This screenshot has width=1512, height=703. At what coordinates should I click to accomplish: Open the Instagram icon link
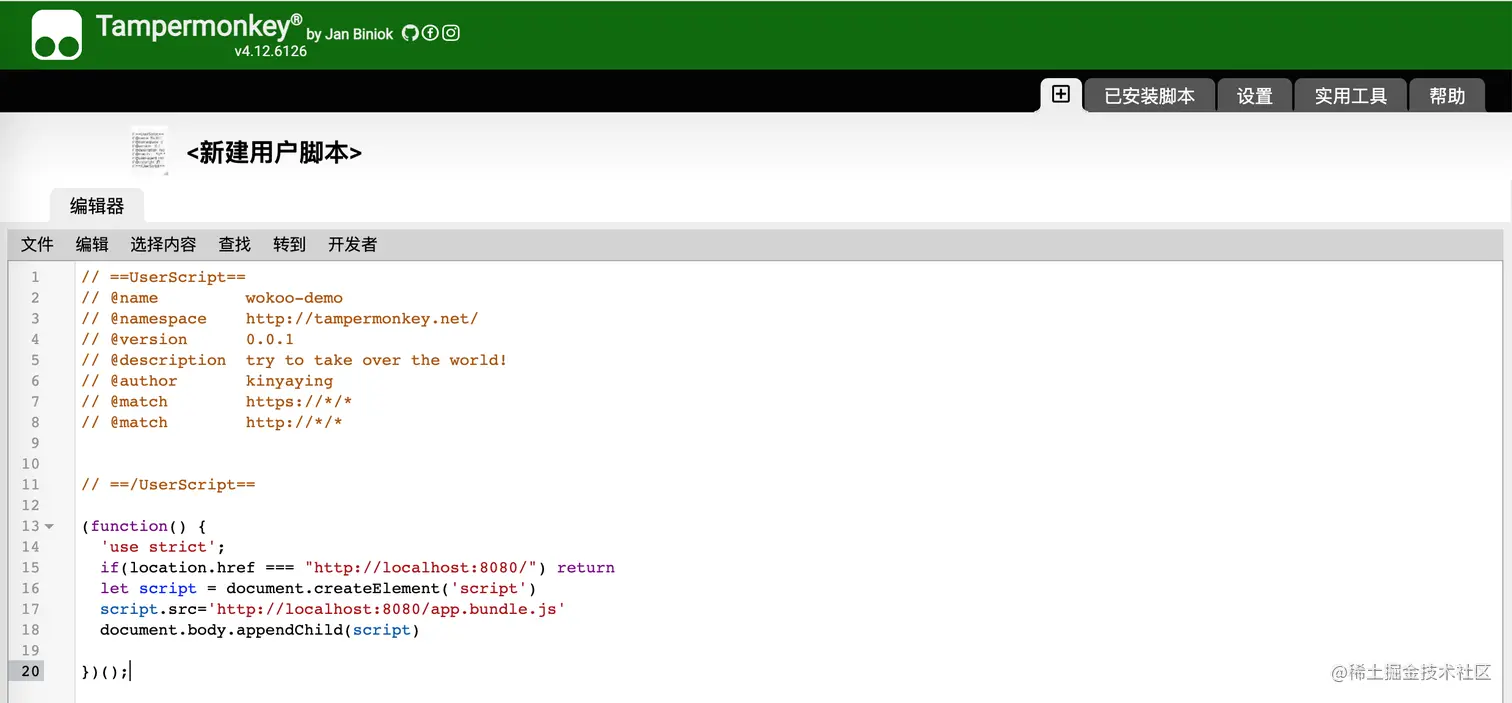(x=451, y=33)
